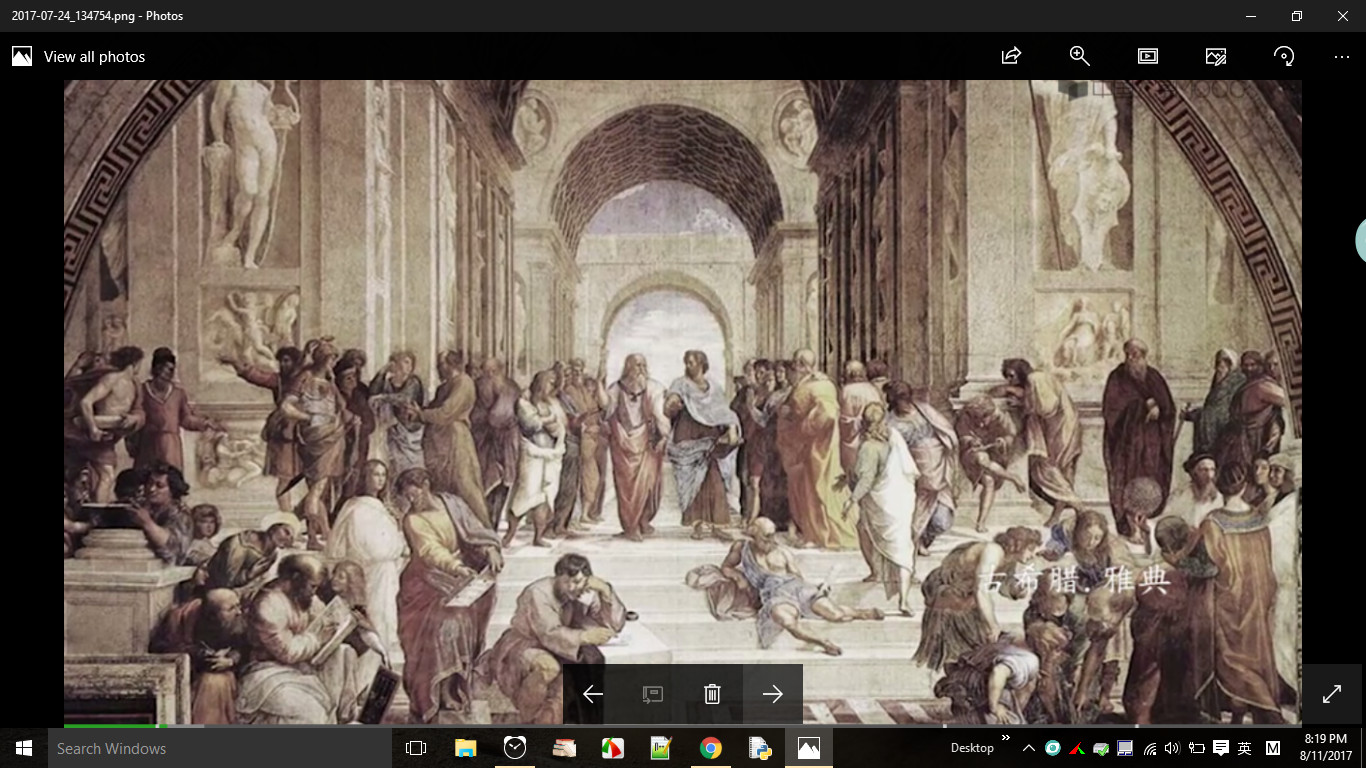Viewport: 1366px width, 768px height.
Task: Open the Action Center notifications
Action: [x=1220, y=748]
